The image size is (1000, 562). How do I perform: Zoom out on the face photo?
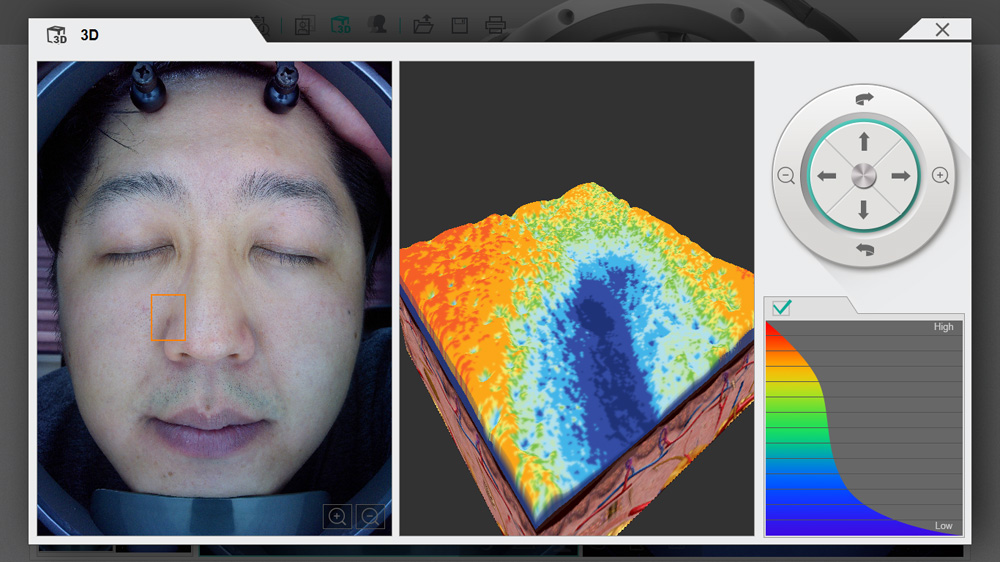(x=370, y=517)
